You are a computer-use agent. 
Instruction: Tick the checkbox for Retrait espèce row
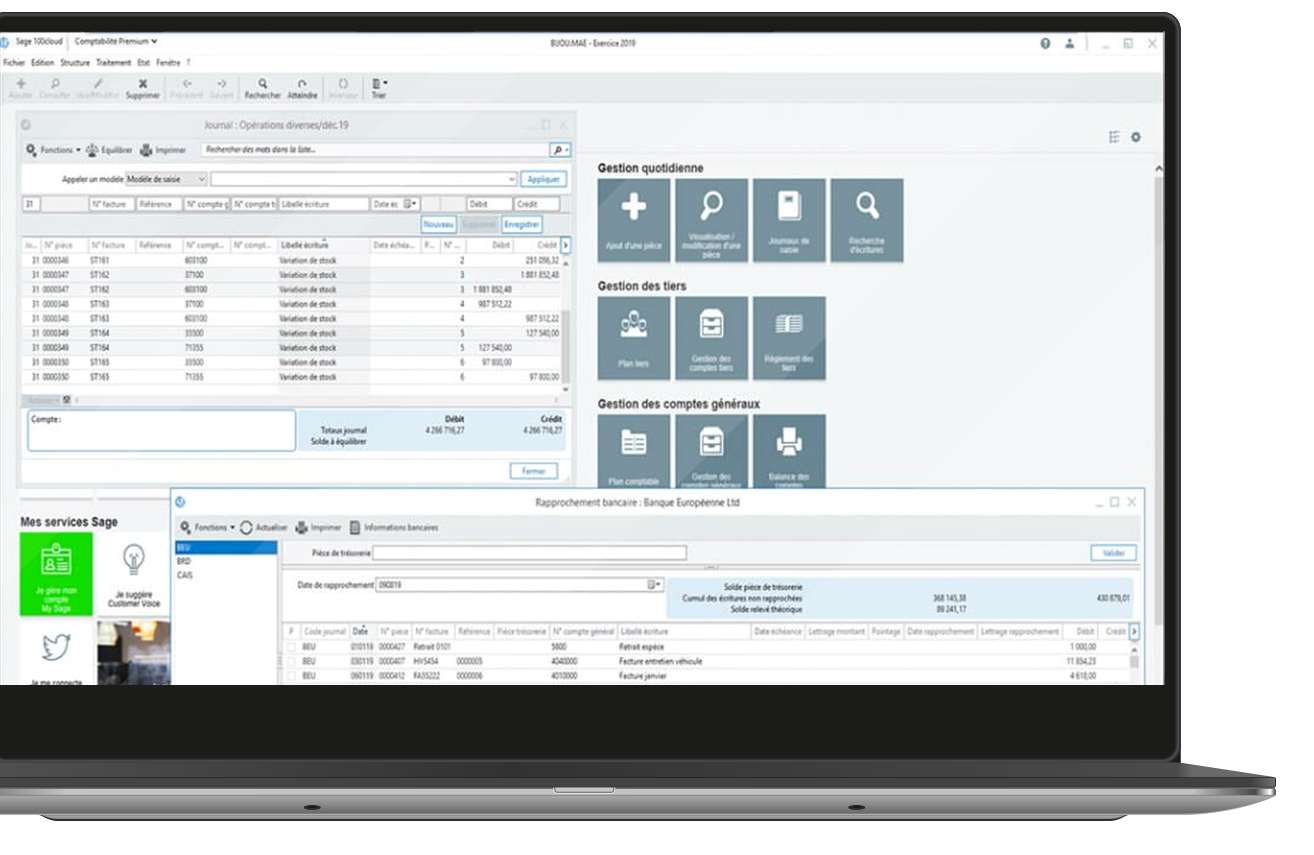pos(291,647)
